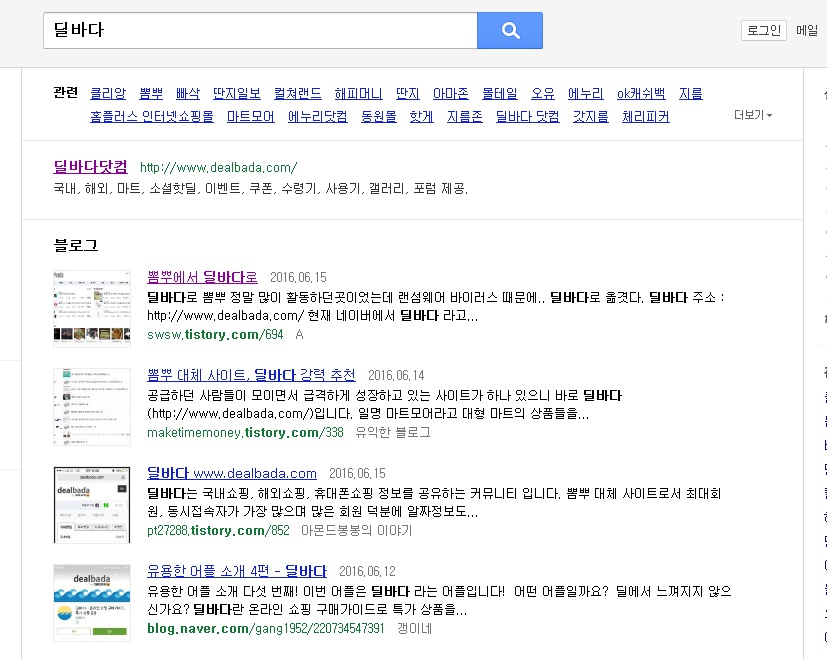Open the 딜바다닷컴 site result title
Image resolution: width=827 pixels, height=659 pixels.
tap(90, 166)
